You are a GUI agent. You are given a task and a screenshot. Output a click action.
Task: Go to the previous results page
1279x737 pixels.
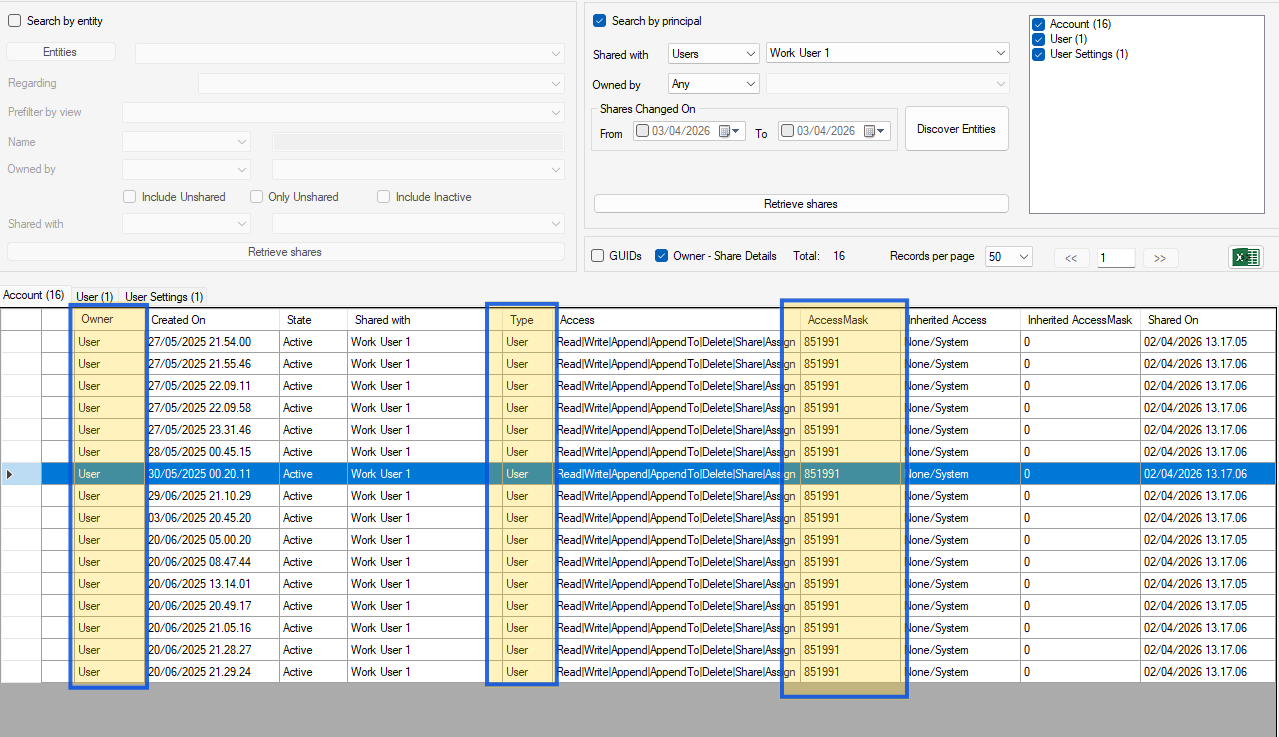pos(1071,257)
